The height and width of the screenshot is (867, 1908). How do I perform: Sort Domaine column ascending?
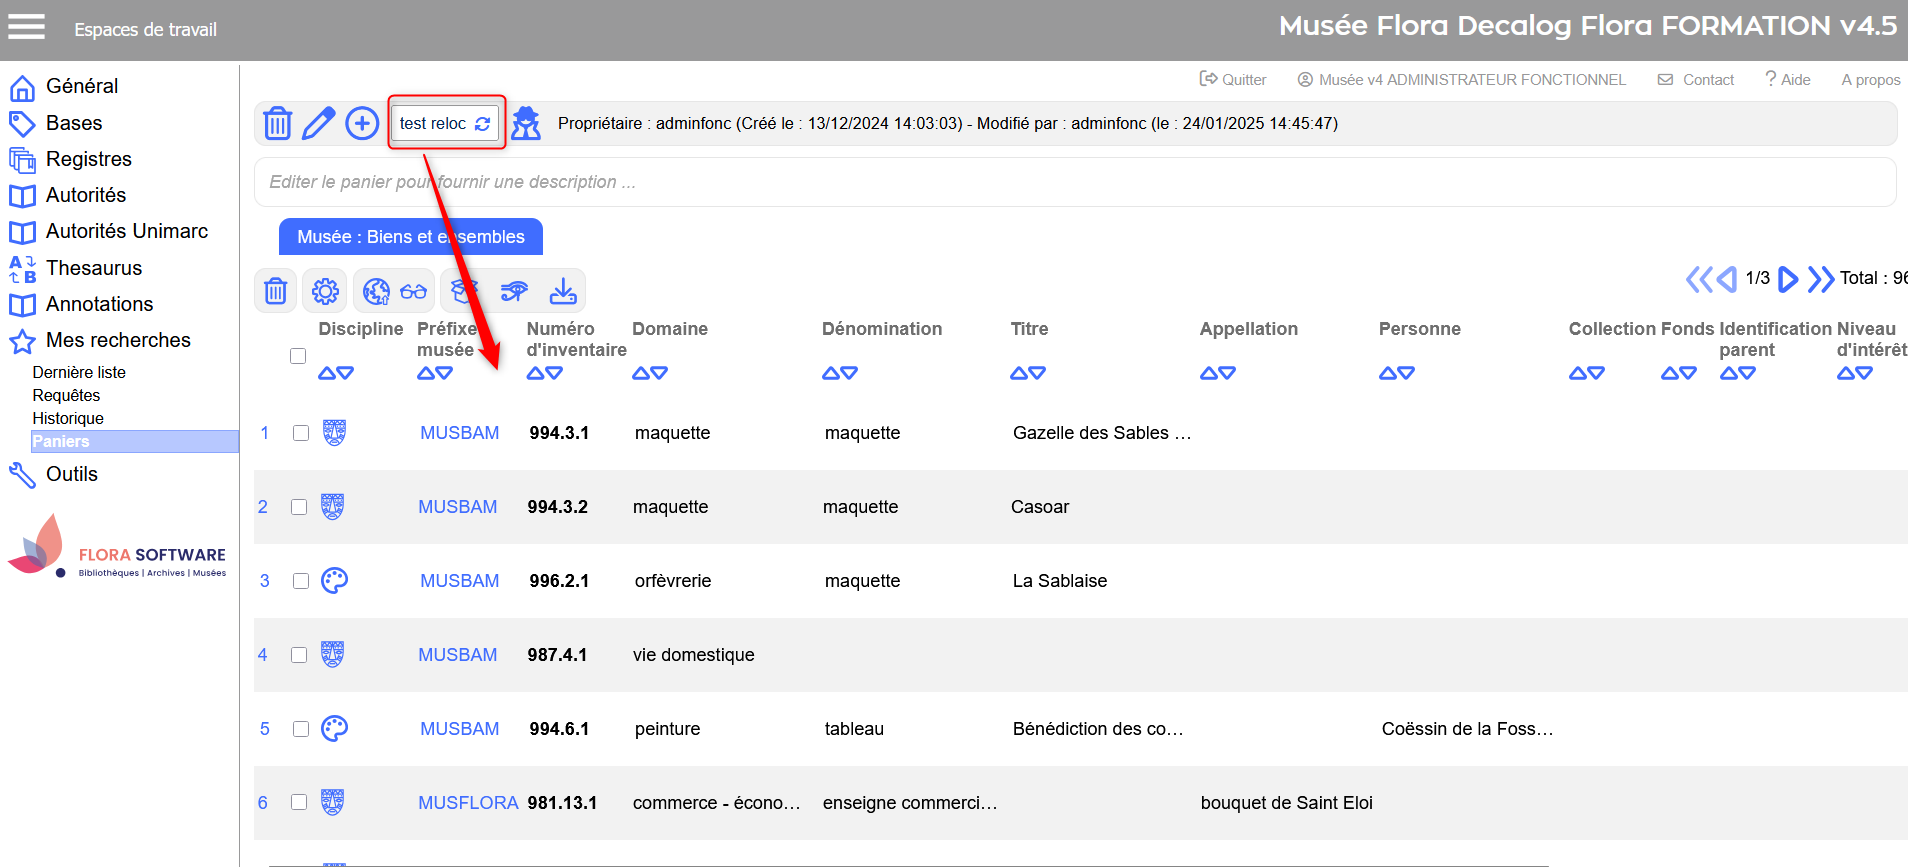coord(641,373)
